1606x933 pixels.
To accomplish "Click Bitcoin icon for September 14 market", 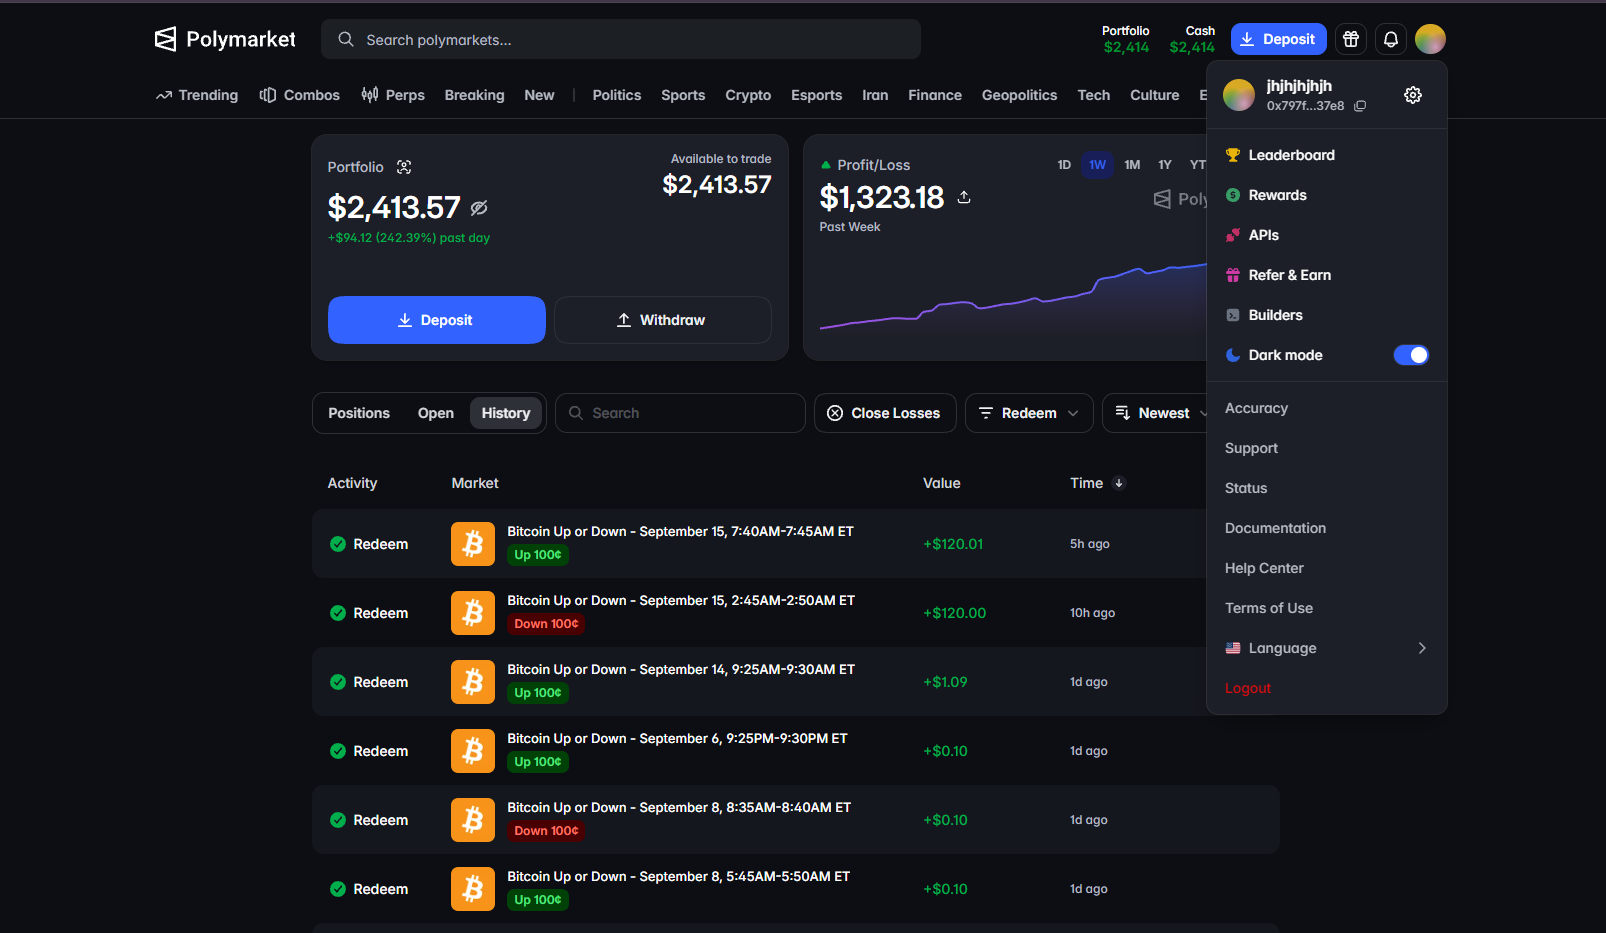I will 473,682.
